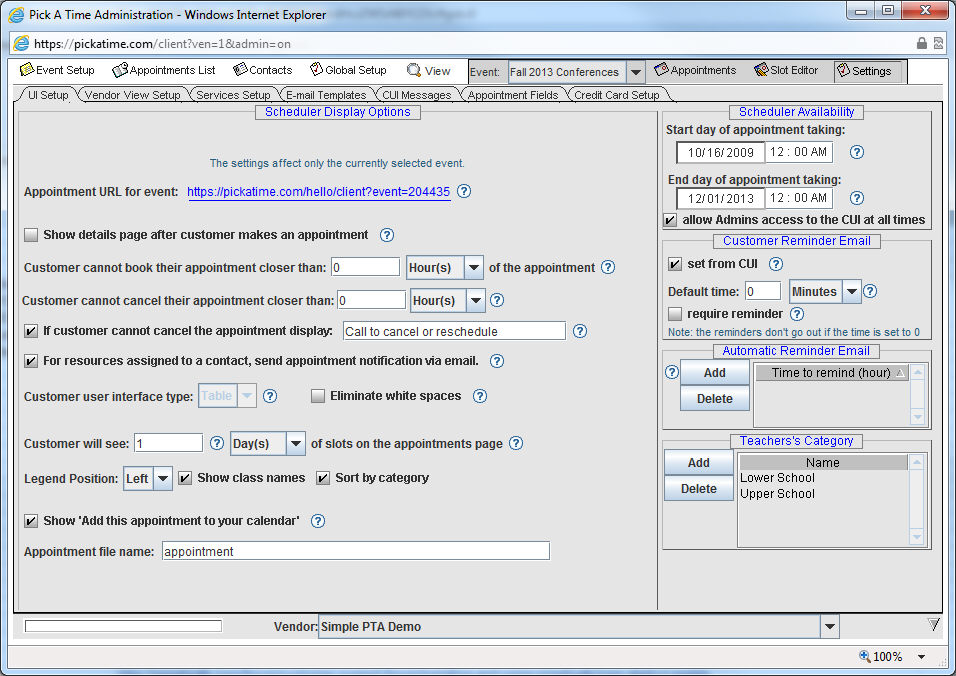Open Global Setup
Image resolution: width=956 pixels, height=676 pixels.
pos(348,70)
